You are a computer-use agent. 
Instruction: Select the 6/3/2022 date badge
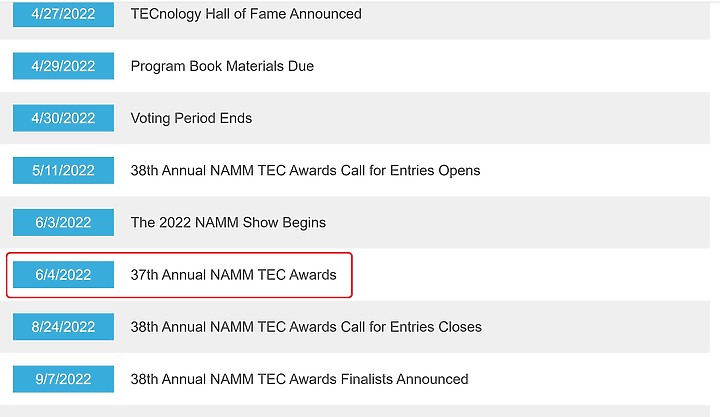coord(63,222)
